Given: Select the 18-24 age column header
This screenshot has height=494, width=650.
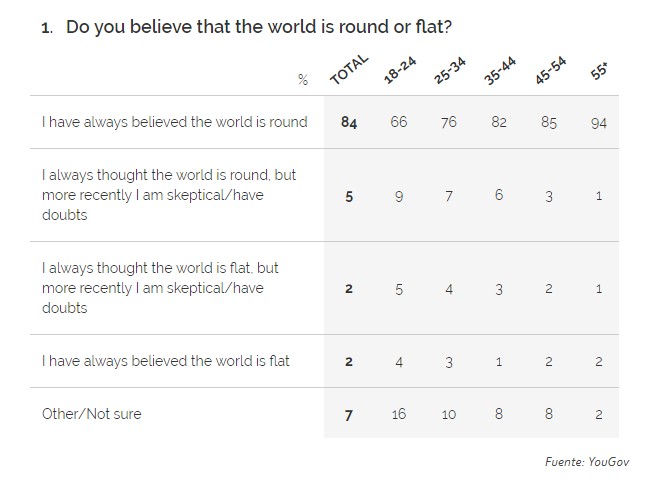Looking at the screenshot, I should tap(399, 72).
